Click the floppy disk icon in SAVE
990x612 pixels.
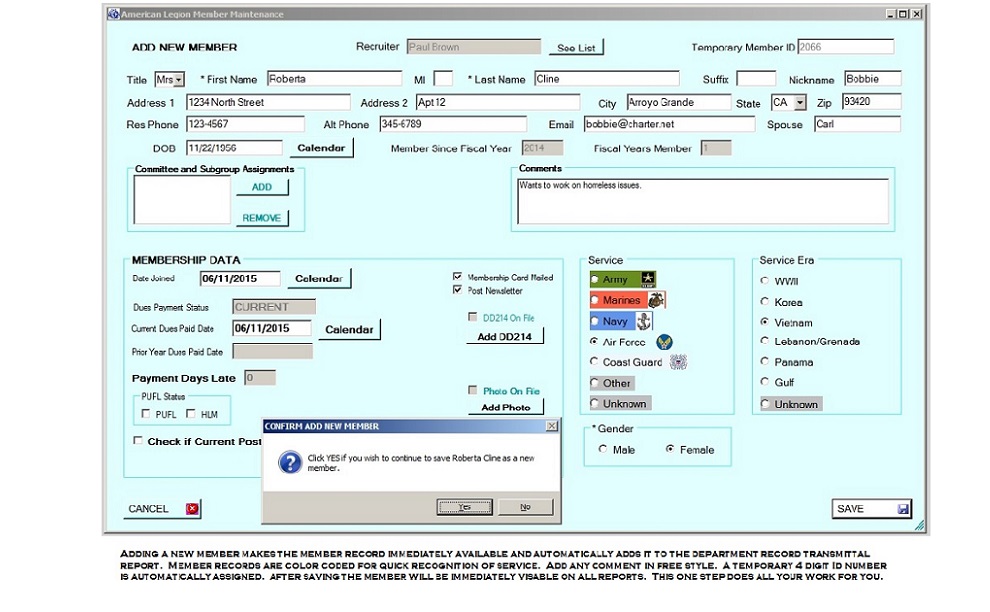pos(903,508)
